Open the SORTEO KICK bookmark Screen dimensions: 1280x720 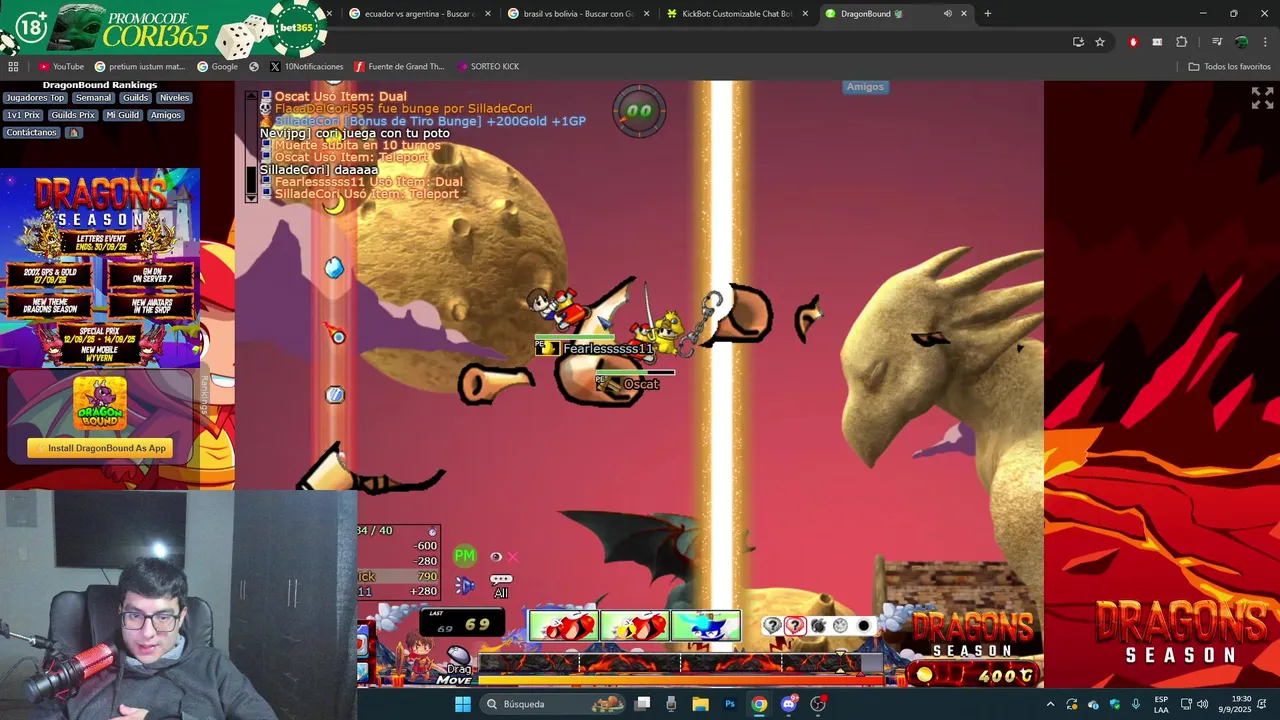tap(489, 67)
